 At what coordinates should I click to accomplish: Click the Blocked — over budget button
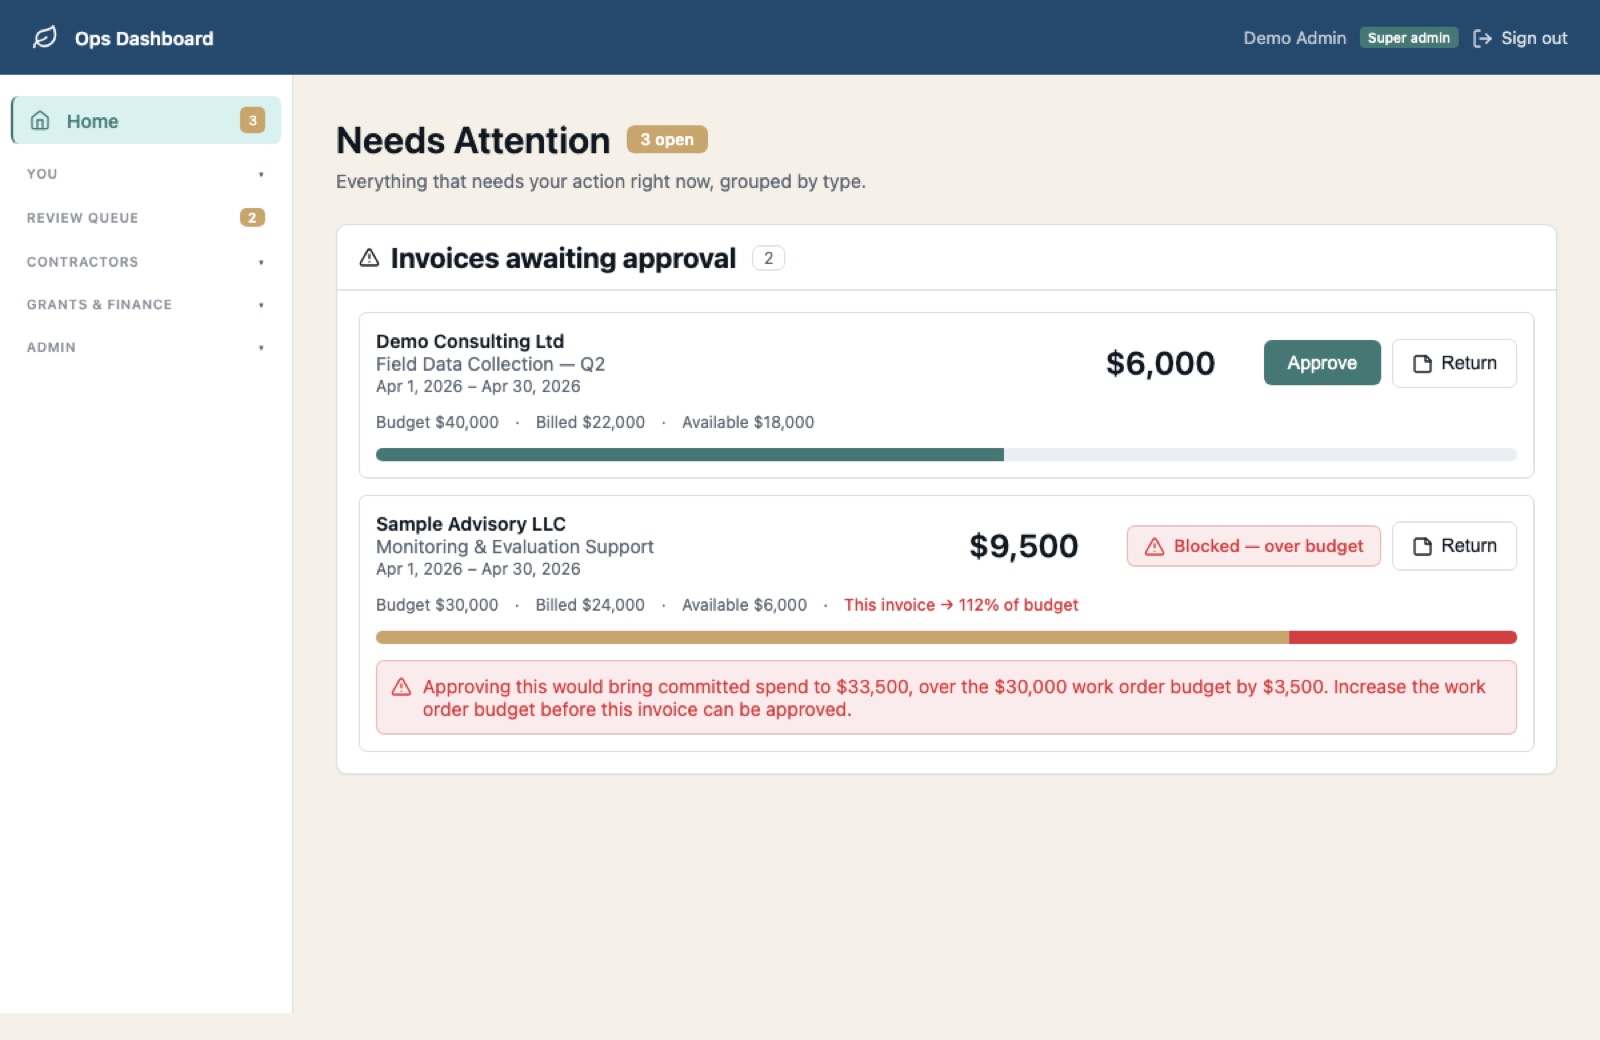pyautogui.click(x=1253, y=546)
